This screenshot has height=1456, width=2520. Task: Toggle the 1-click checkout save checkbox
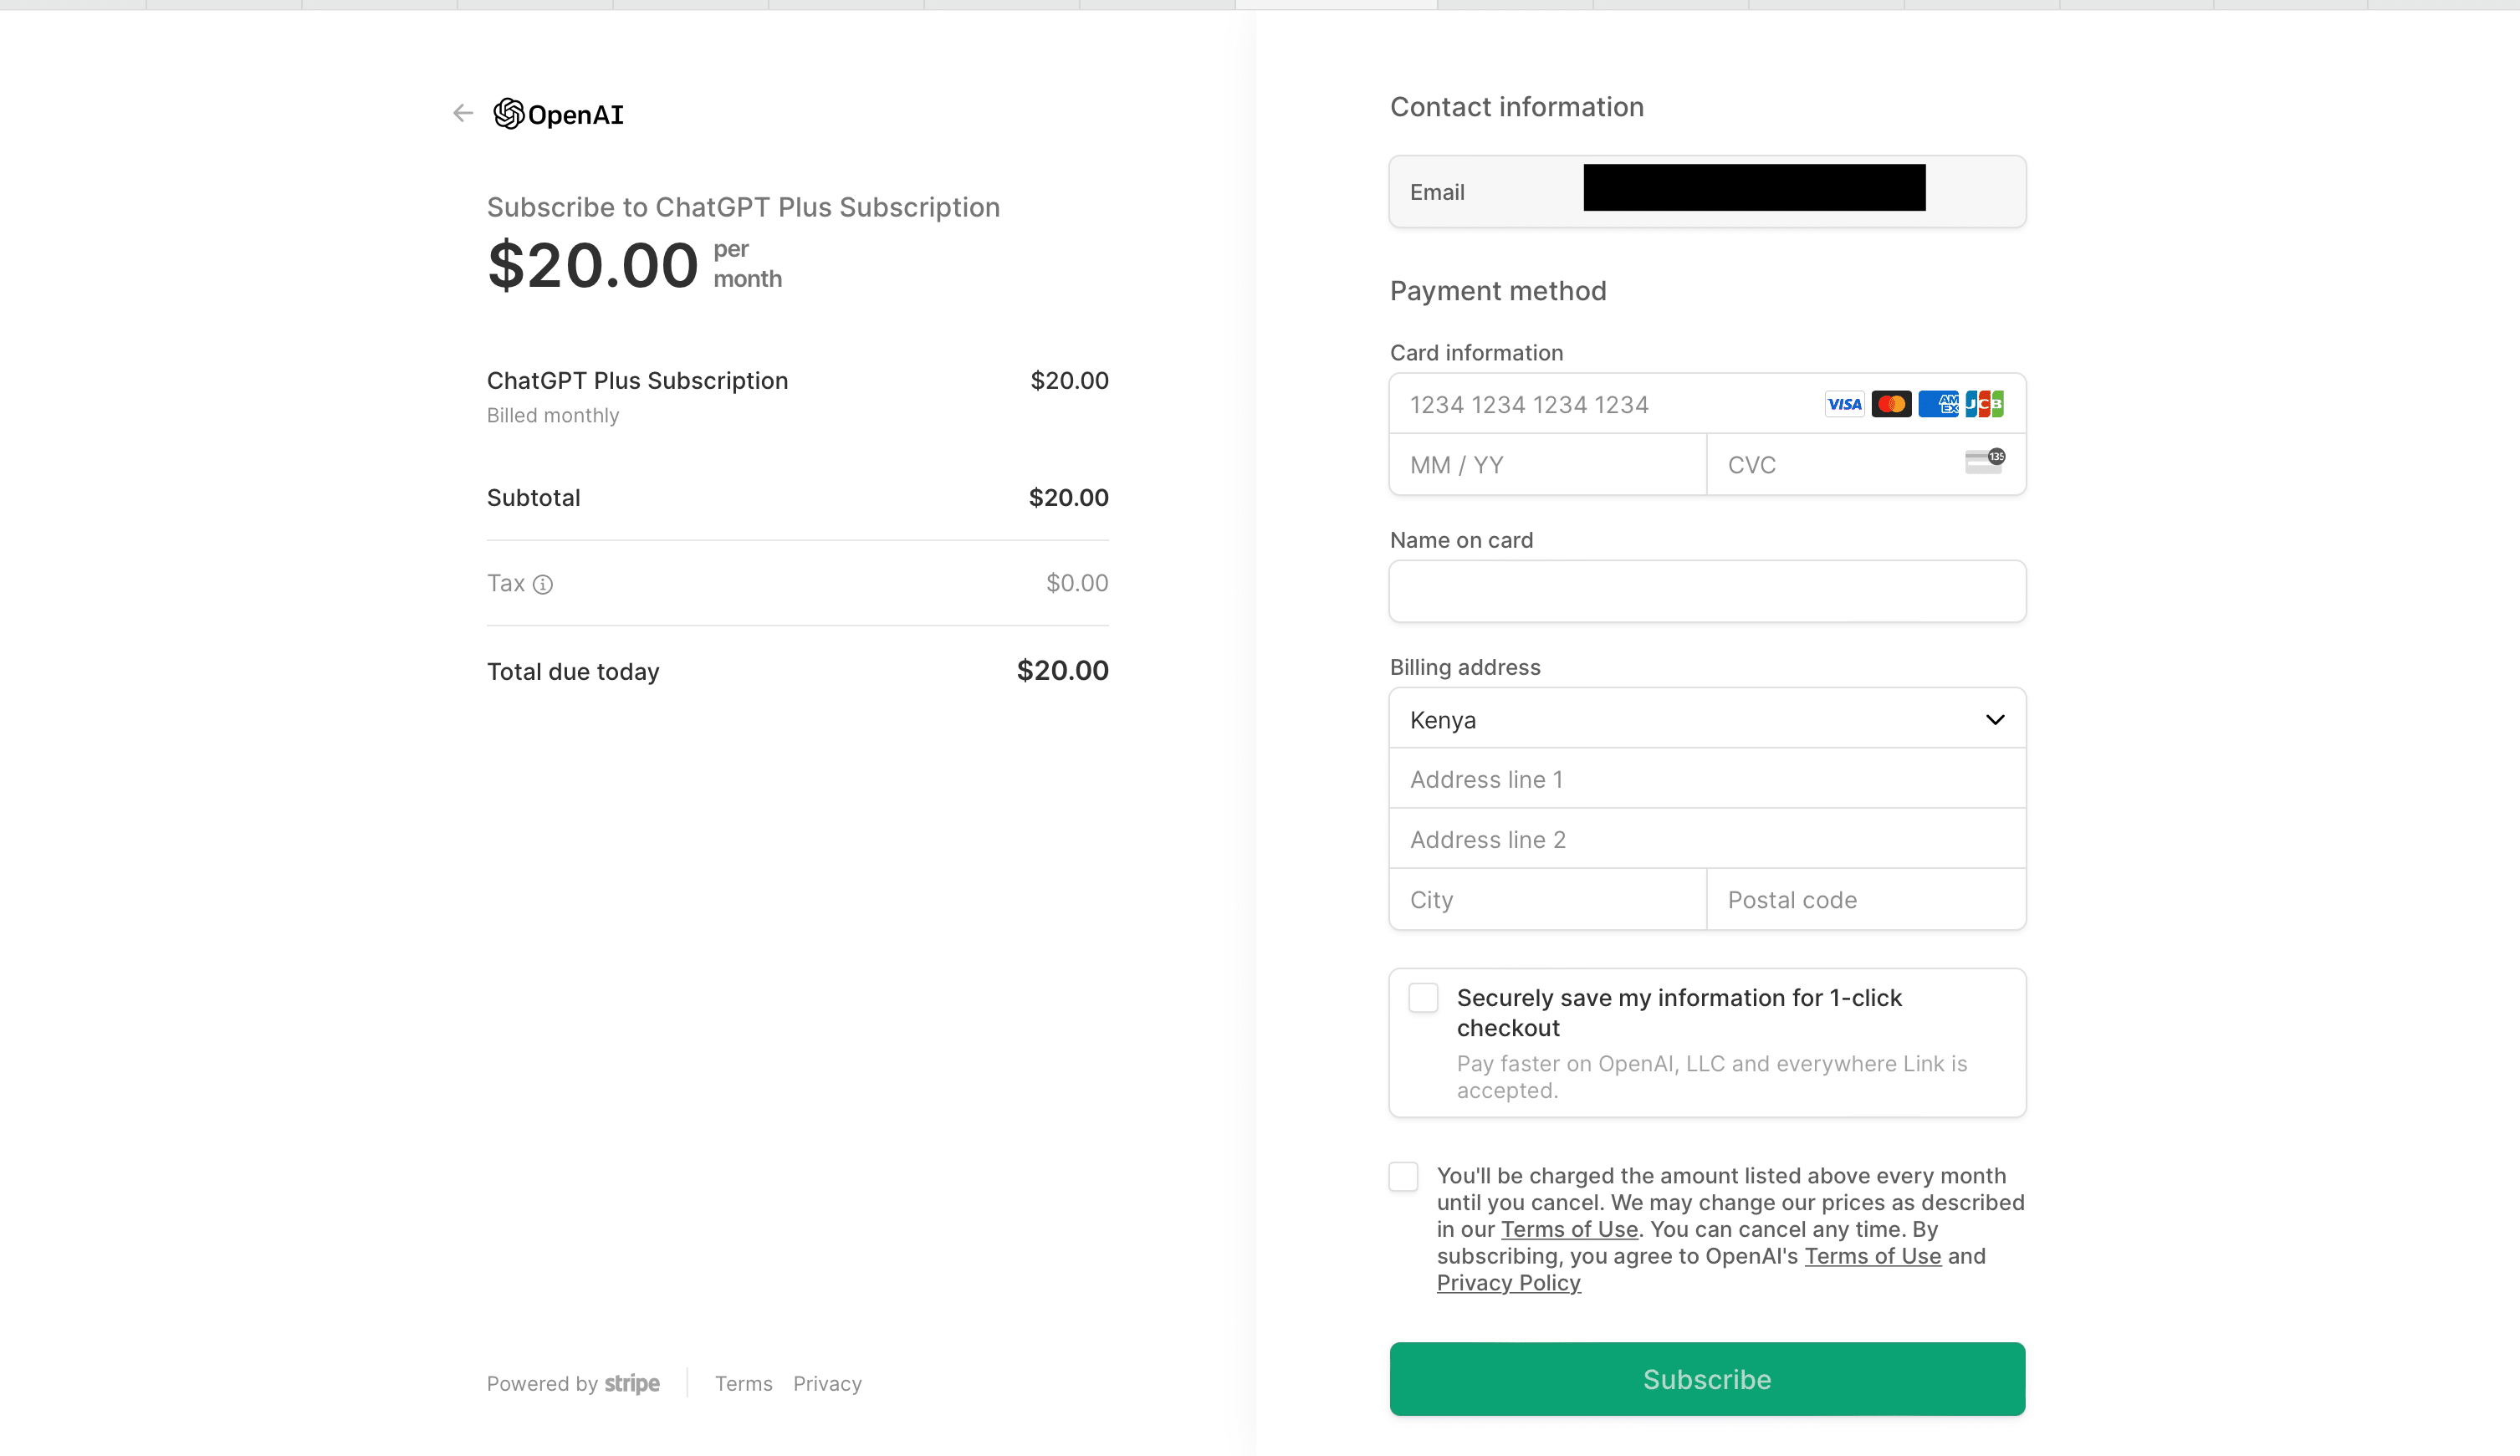(x=1423, y=997)
